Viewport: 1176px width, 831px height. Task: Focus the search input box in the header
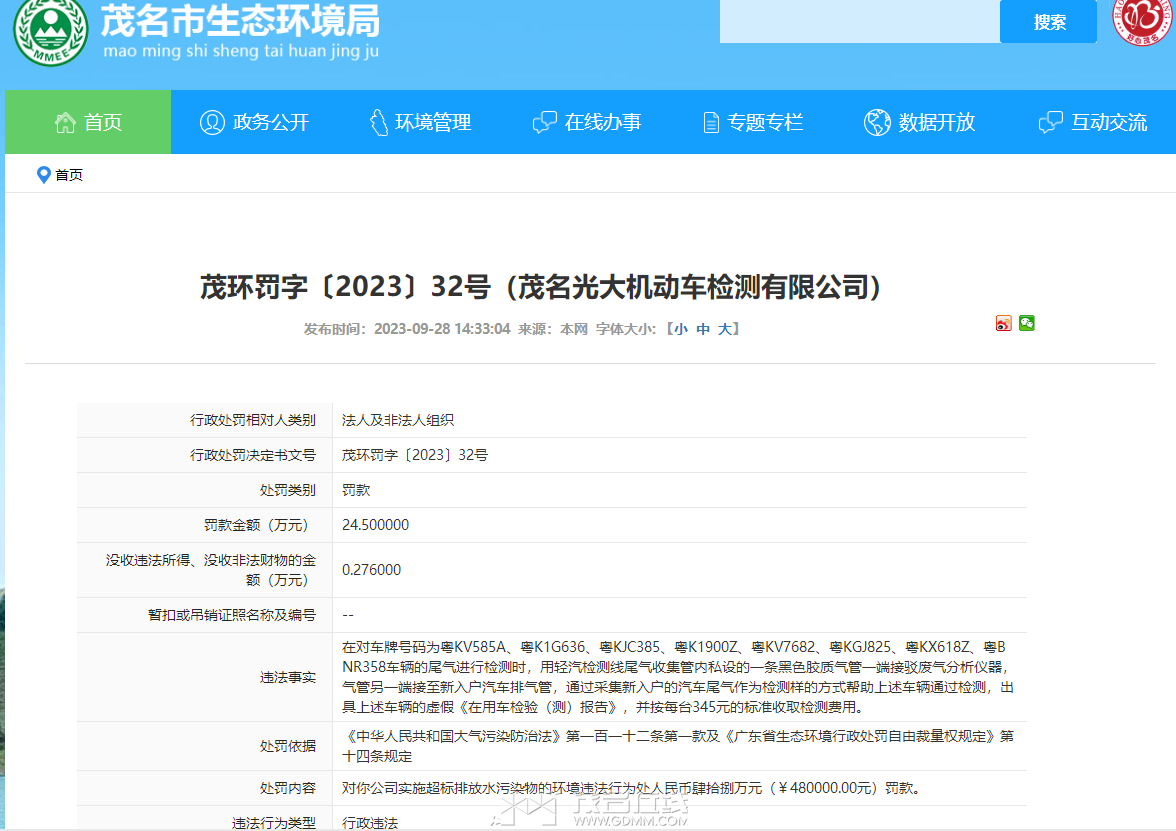(858, 22)
